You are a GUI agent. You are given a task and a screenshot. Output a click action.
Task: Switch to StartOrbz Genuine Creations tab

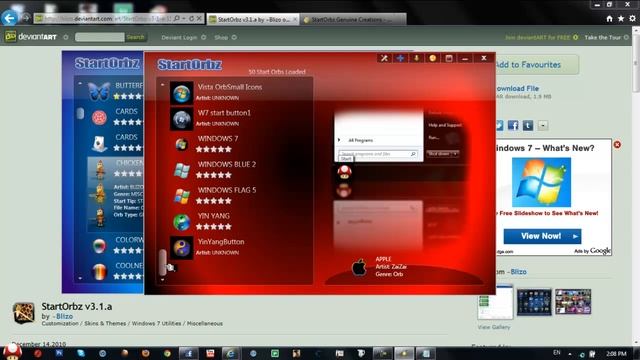(353, 19)
